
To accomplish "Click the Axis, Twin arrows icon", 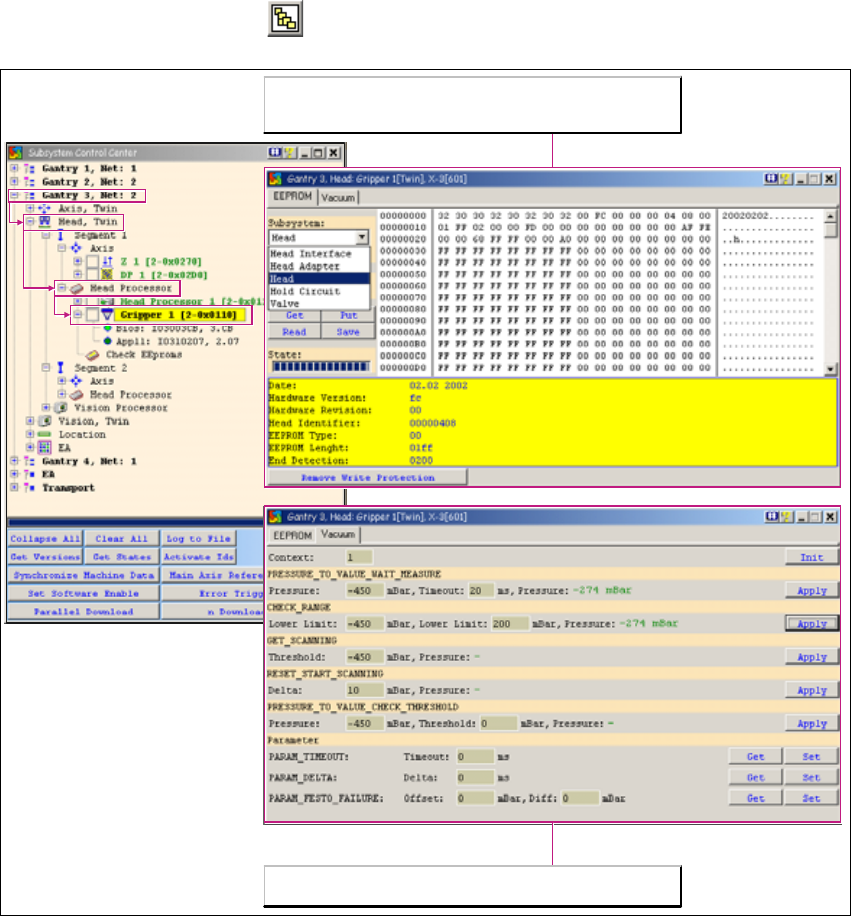I will (44, 208).
